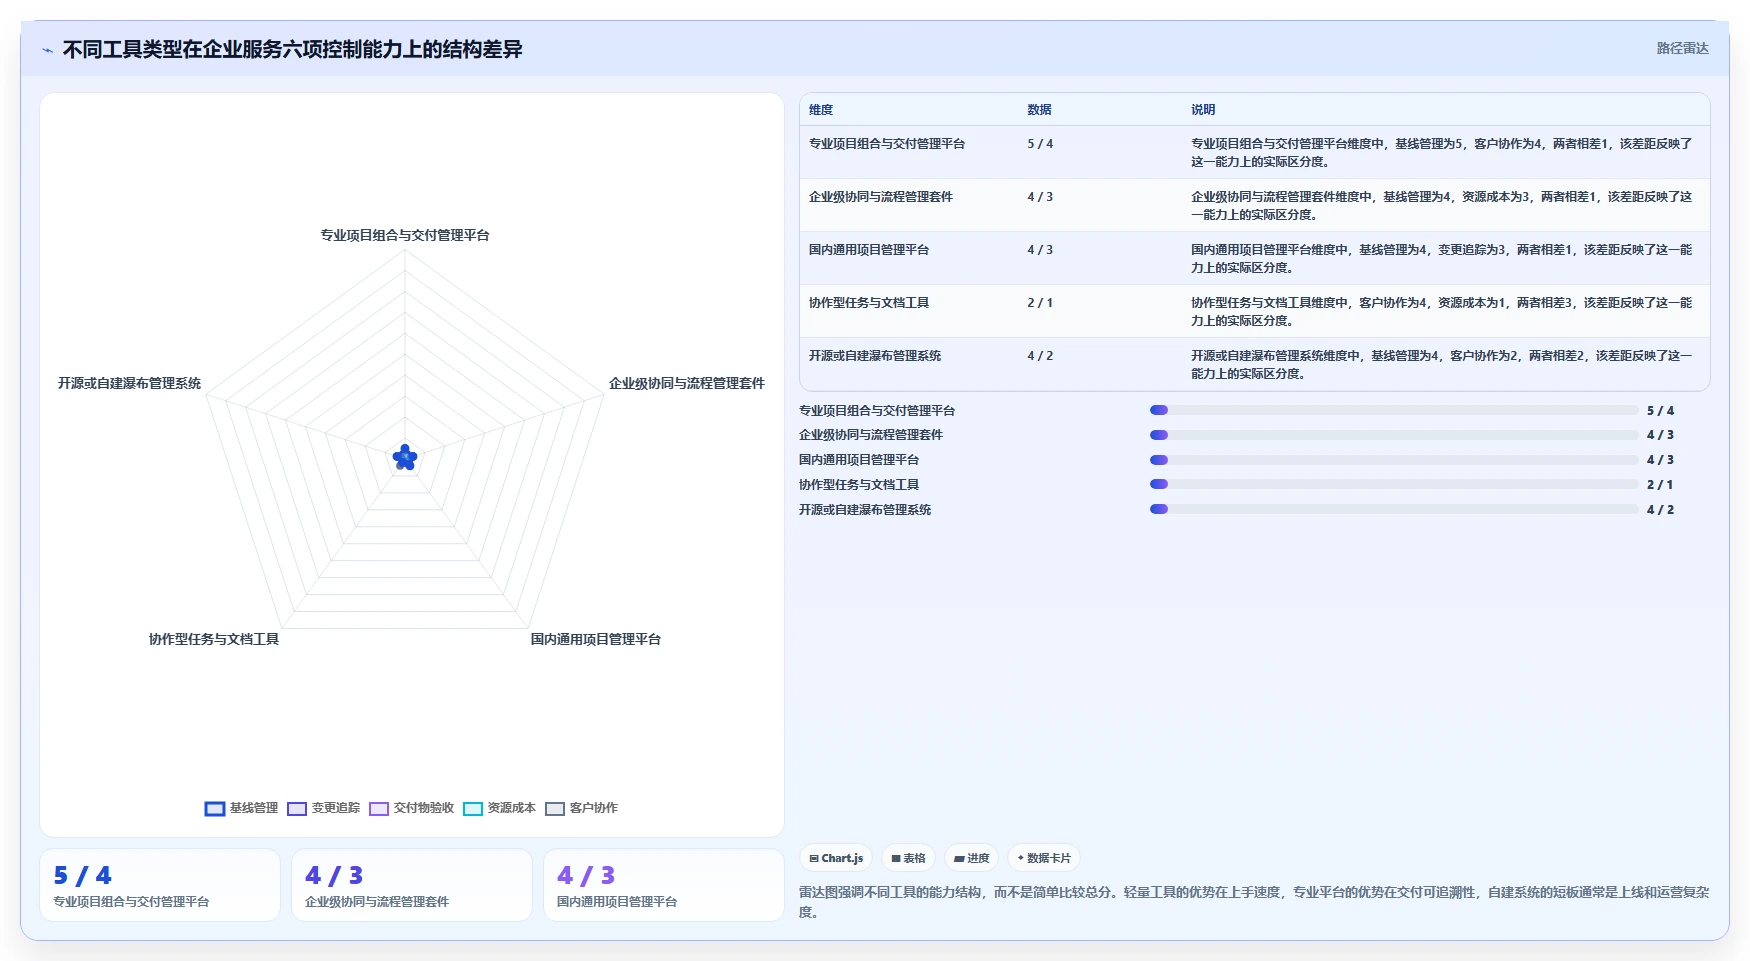Click the 说明 column header
Image resolution: width=1750 pixels, height=961 pixels.
click(x=1203, y=110)
